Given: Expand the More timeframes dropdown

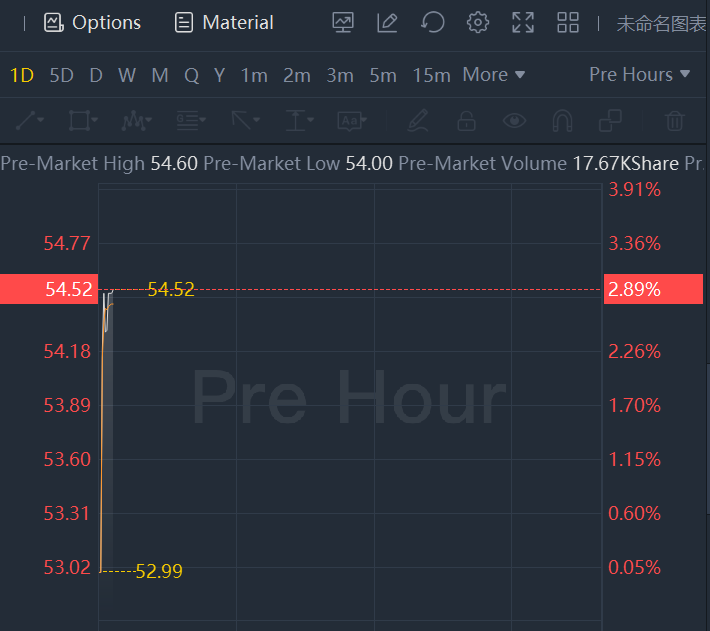Looking at the screenshot, I should coord(494,75).
